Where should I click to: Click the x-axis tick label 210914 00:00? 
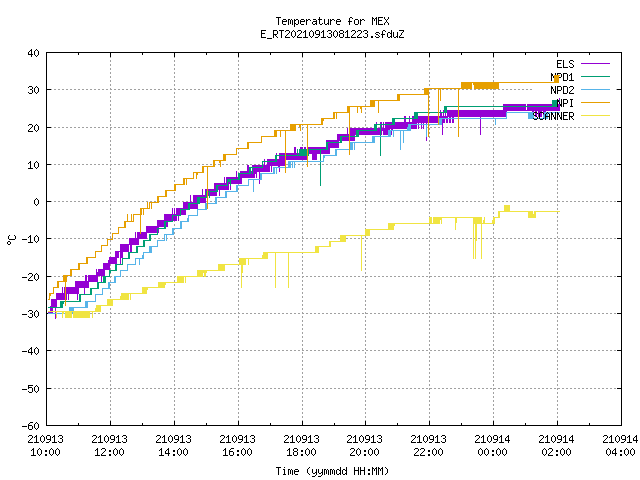(493, 446)
